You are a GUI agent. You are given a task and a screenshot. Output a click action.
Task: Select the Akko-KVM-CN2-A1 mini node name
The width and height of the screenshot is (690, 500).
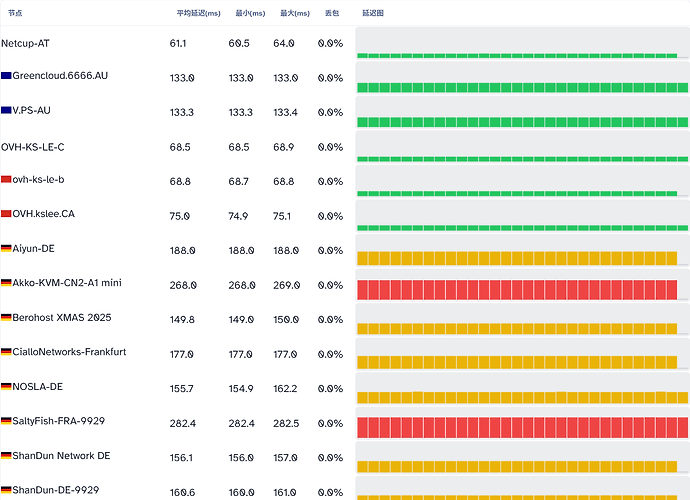pyautogui.click(x=67, y=283)
